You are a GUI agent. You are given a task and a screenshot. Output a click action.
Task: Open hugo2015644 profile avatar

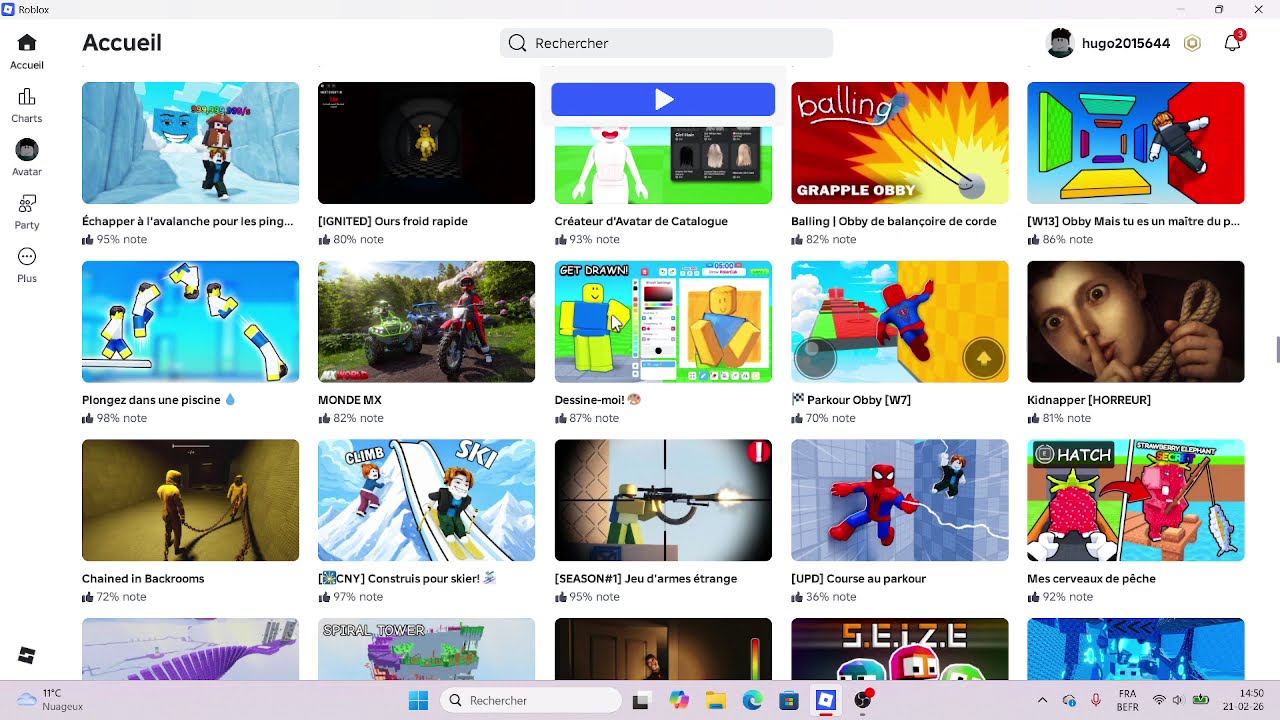point(1060,43)
